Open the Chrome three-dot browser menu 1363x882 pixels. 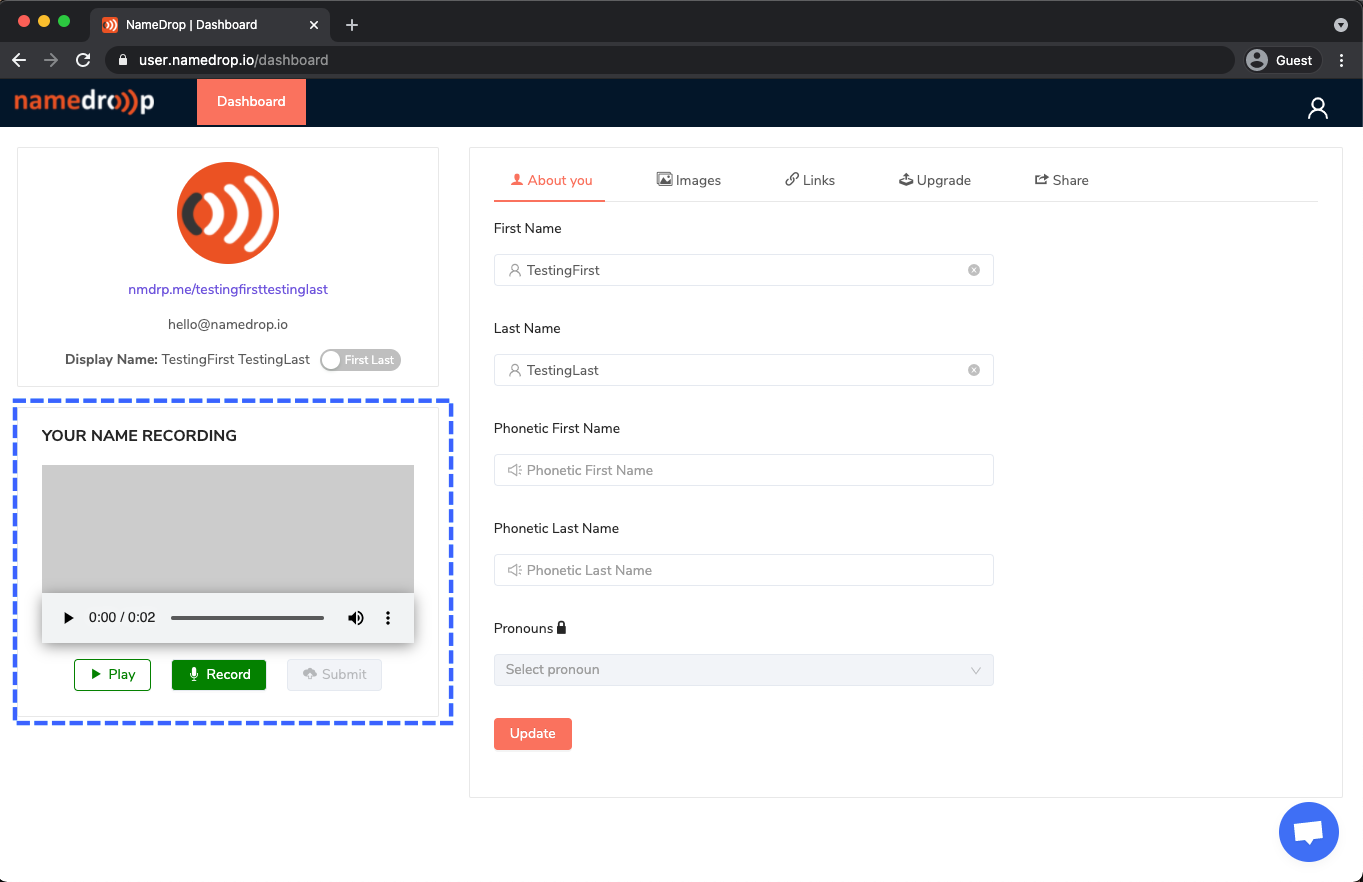point(1341,60)
